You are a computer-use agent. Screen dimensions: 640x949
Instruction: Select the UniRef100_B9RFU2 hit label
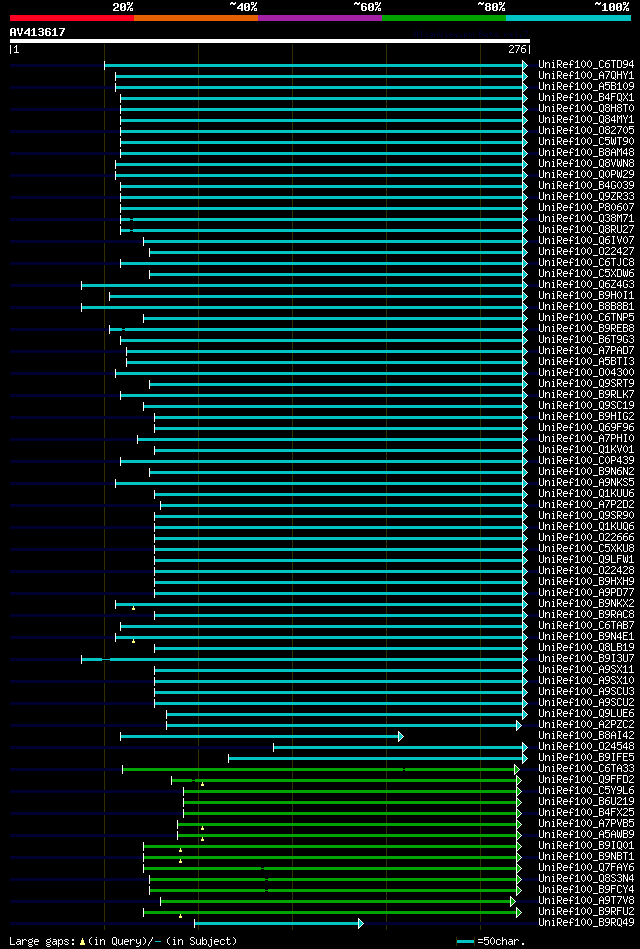(586, 911)
